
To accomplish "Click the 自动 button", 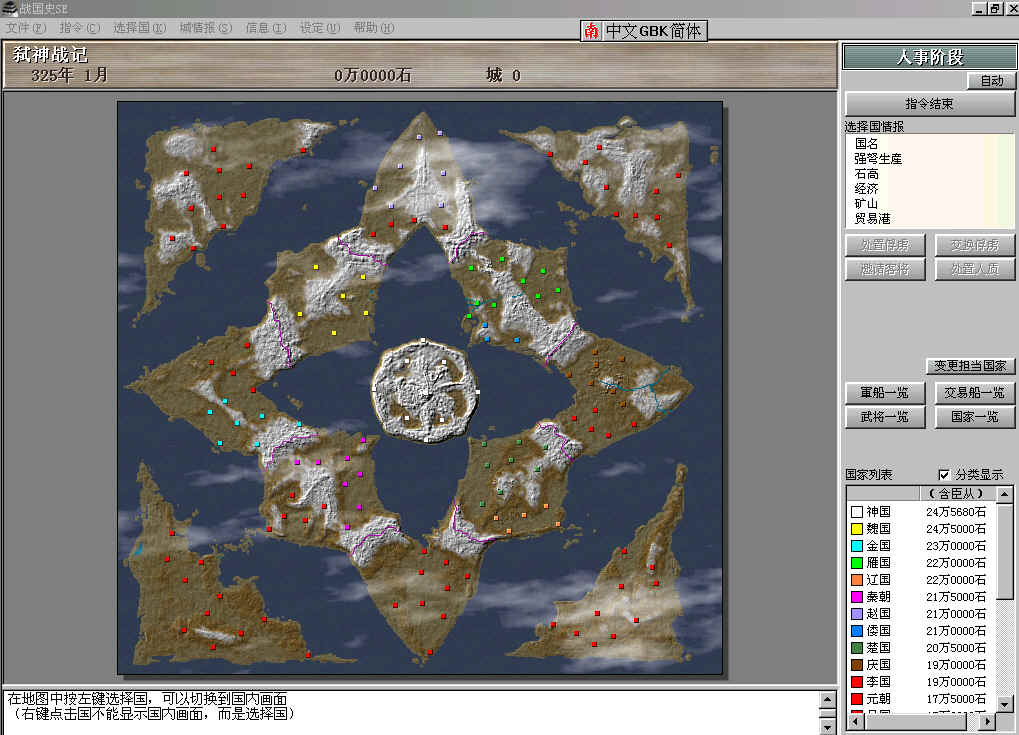I will [x=991, y=81].
